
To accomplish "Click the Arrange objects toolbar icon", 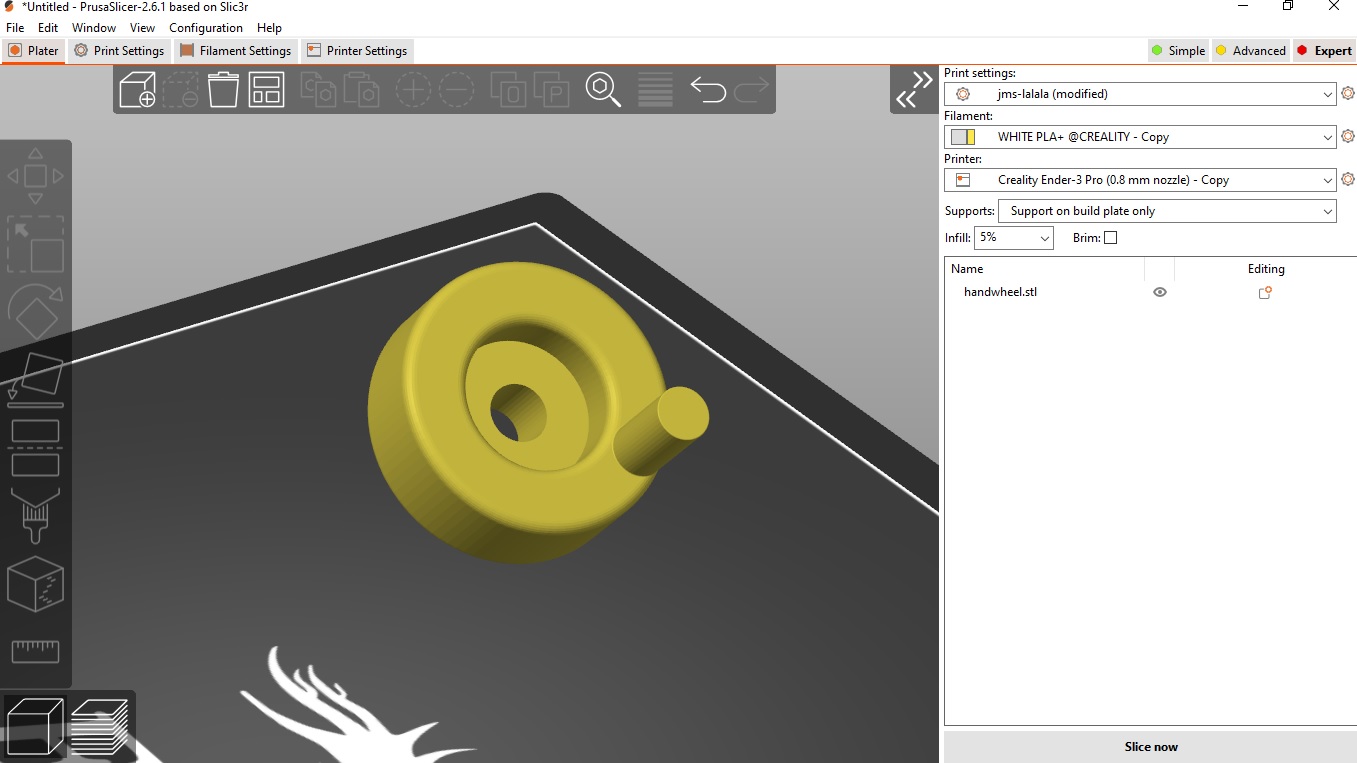I will (266, 89).
